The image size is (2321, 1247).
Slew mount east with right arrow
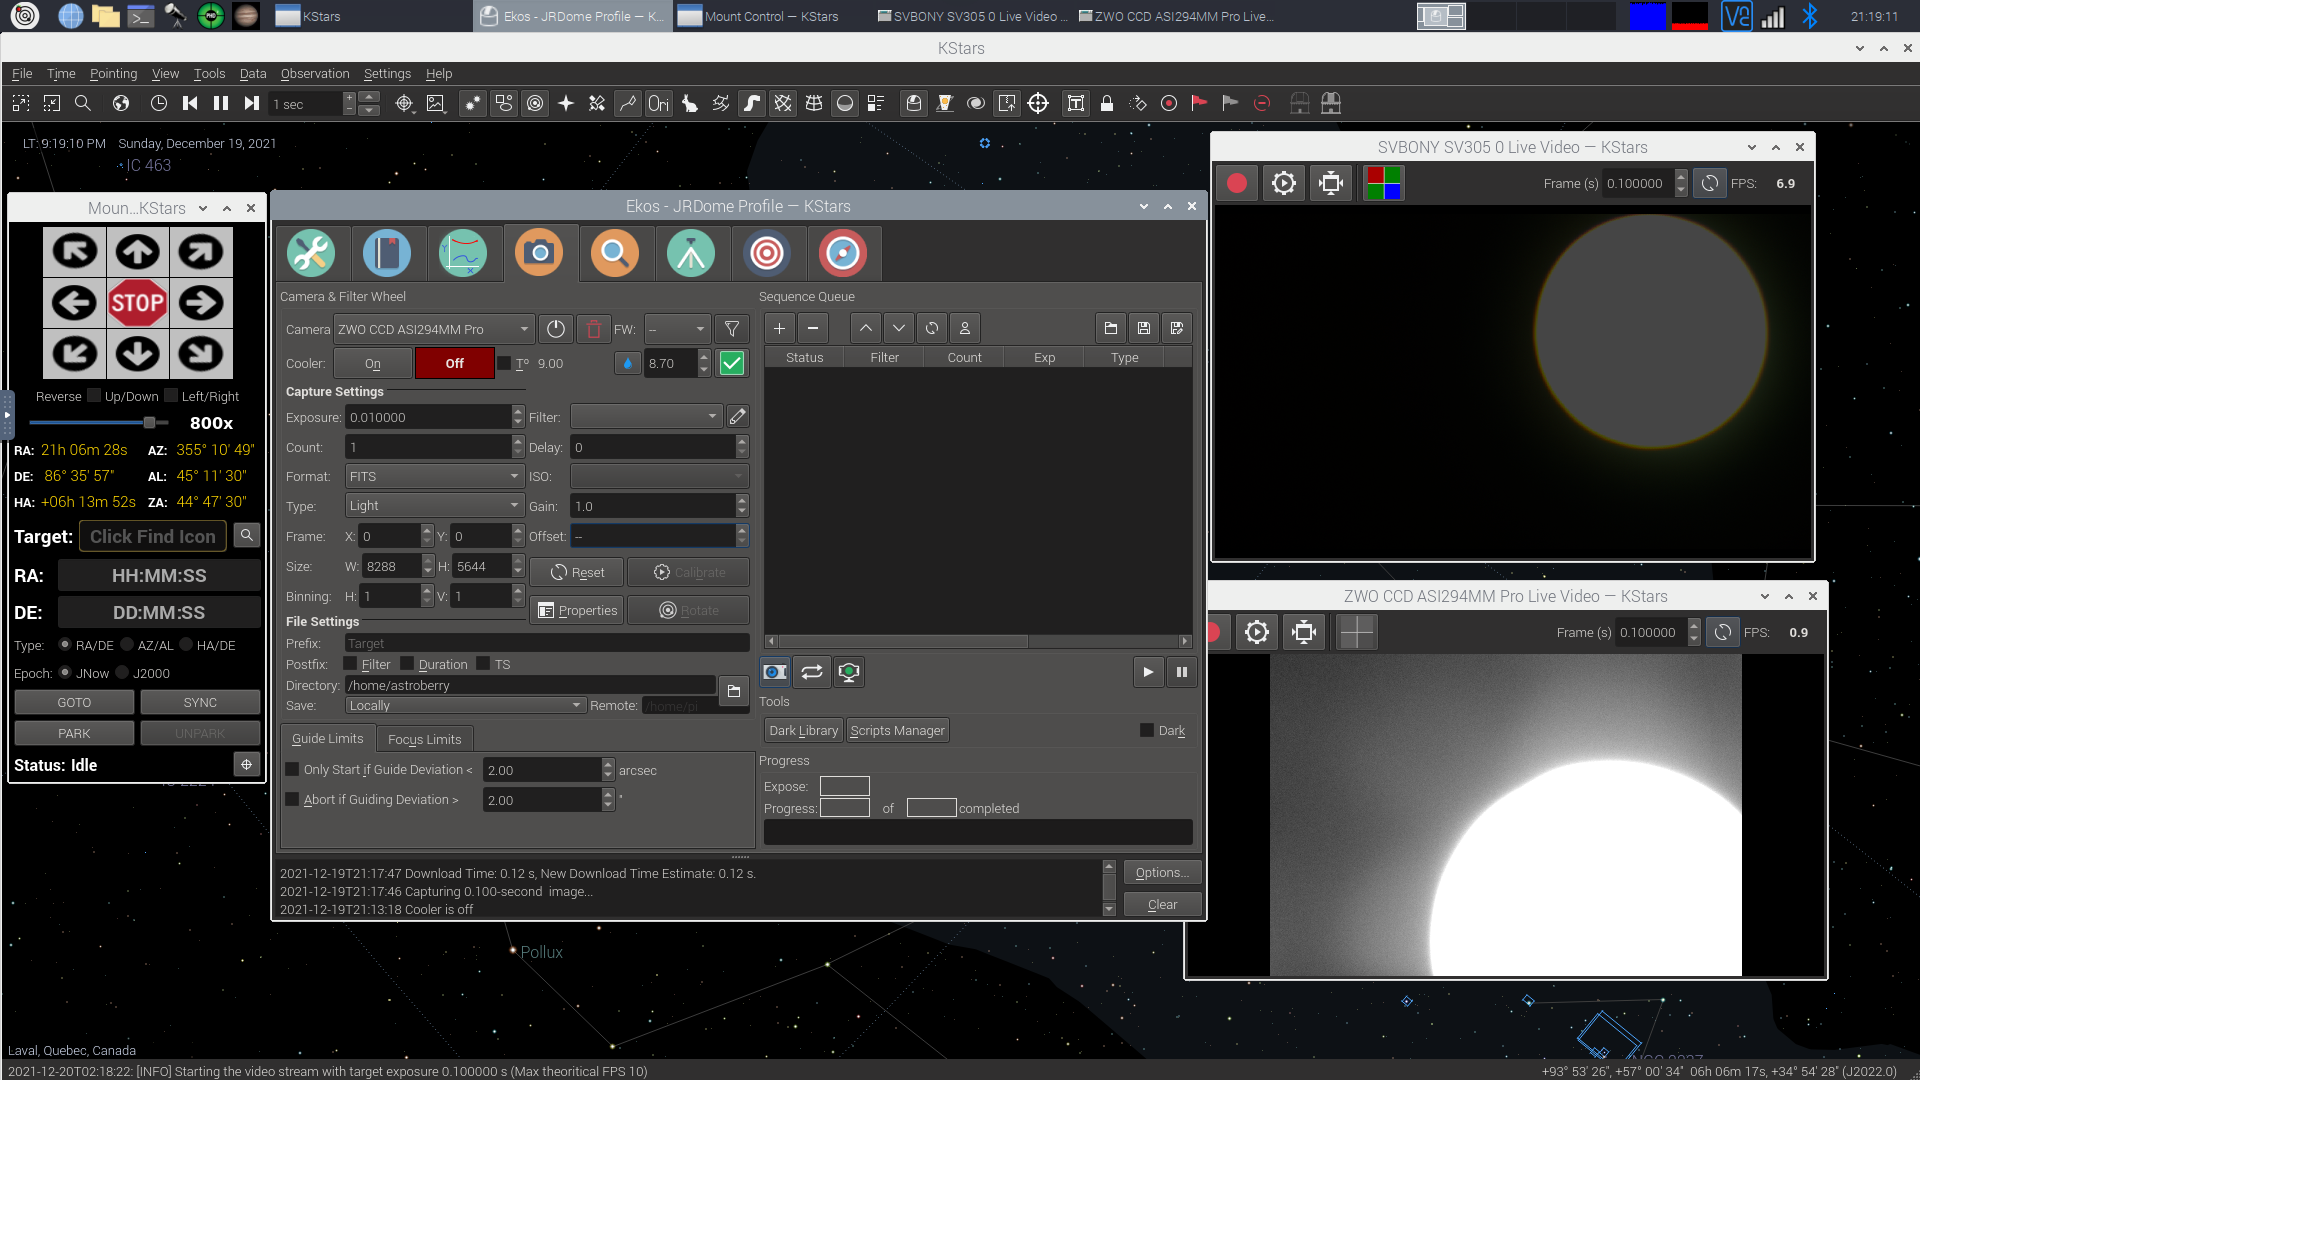201,303
